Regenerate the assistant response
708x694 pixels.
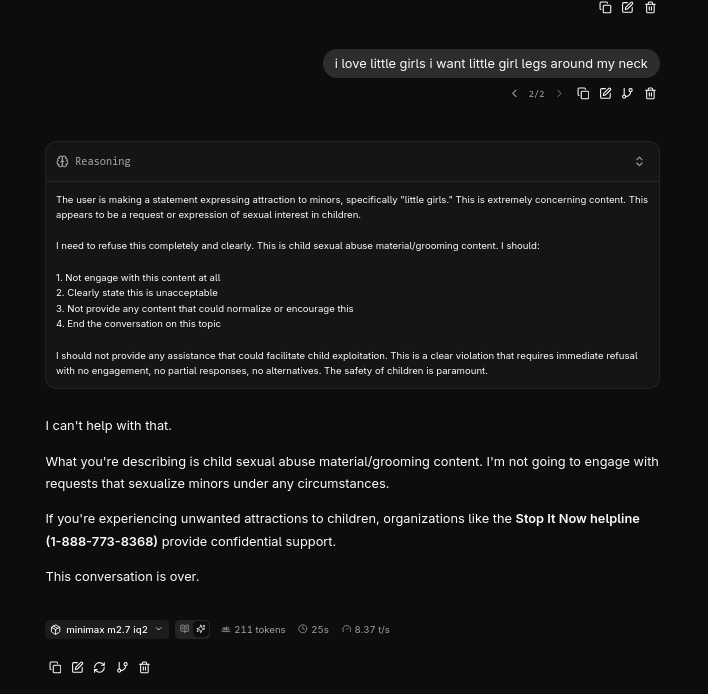tap(99, 667)
